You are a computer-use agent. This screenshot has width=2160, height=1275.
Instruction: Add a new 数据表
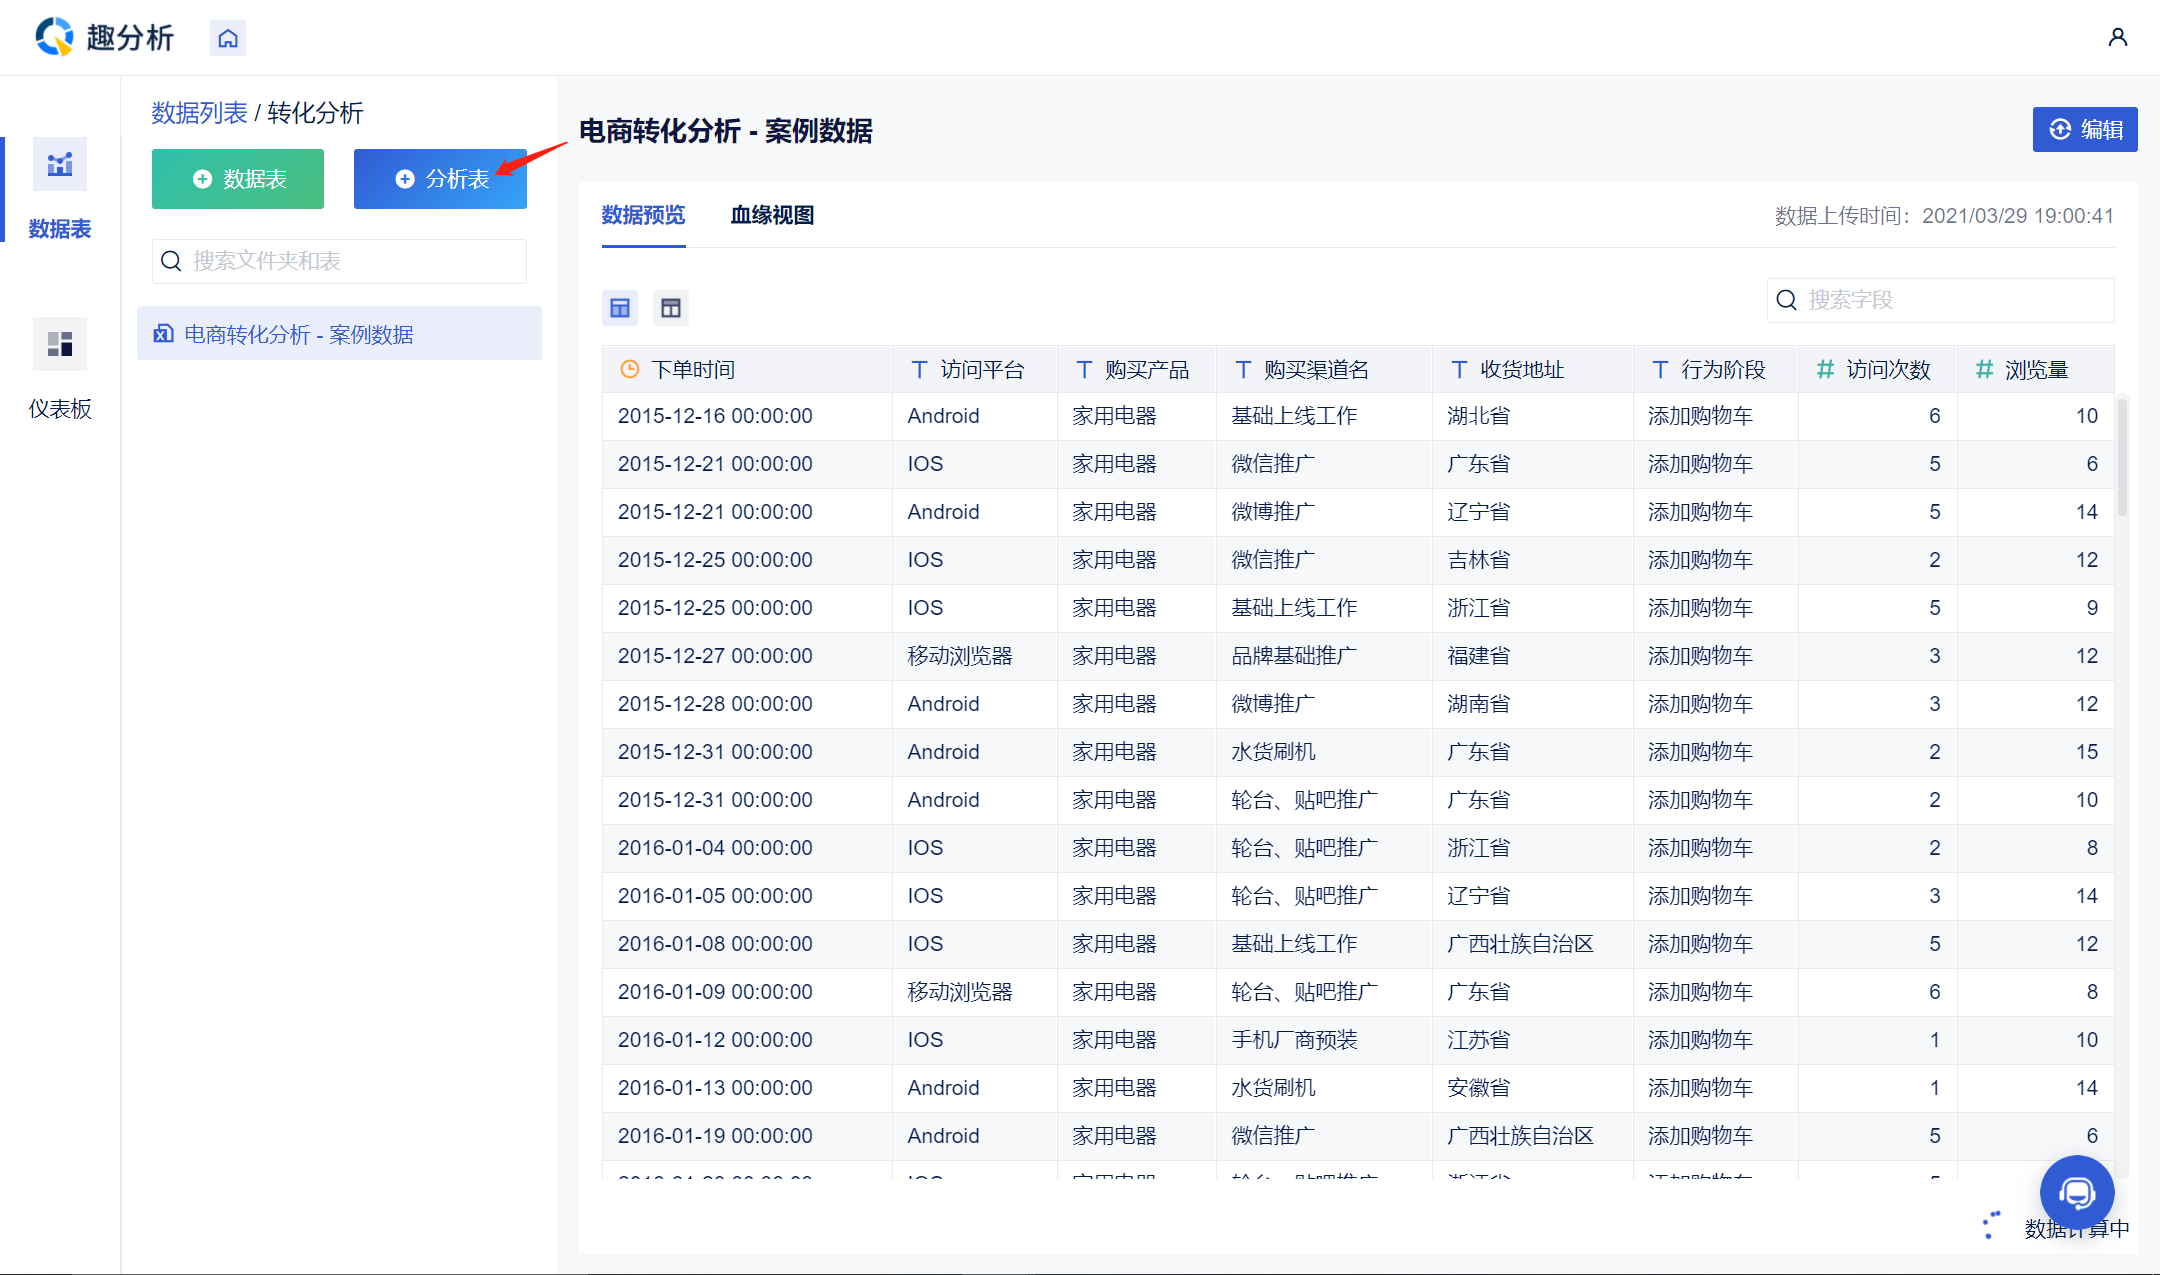pos(238,179)
